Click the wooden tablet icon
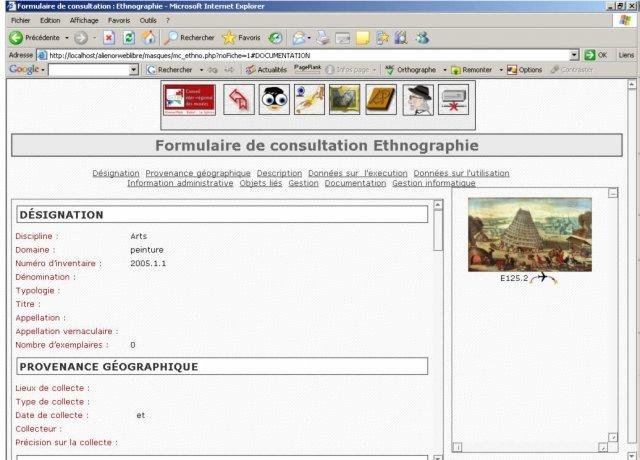 coord(381,100)
